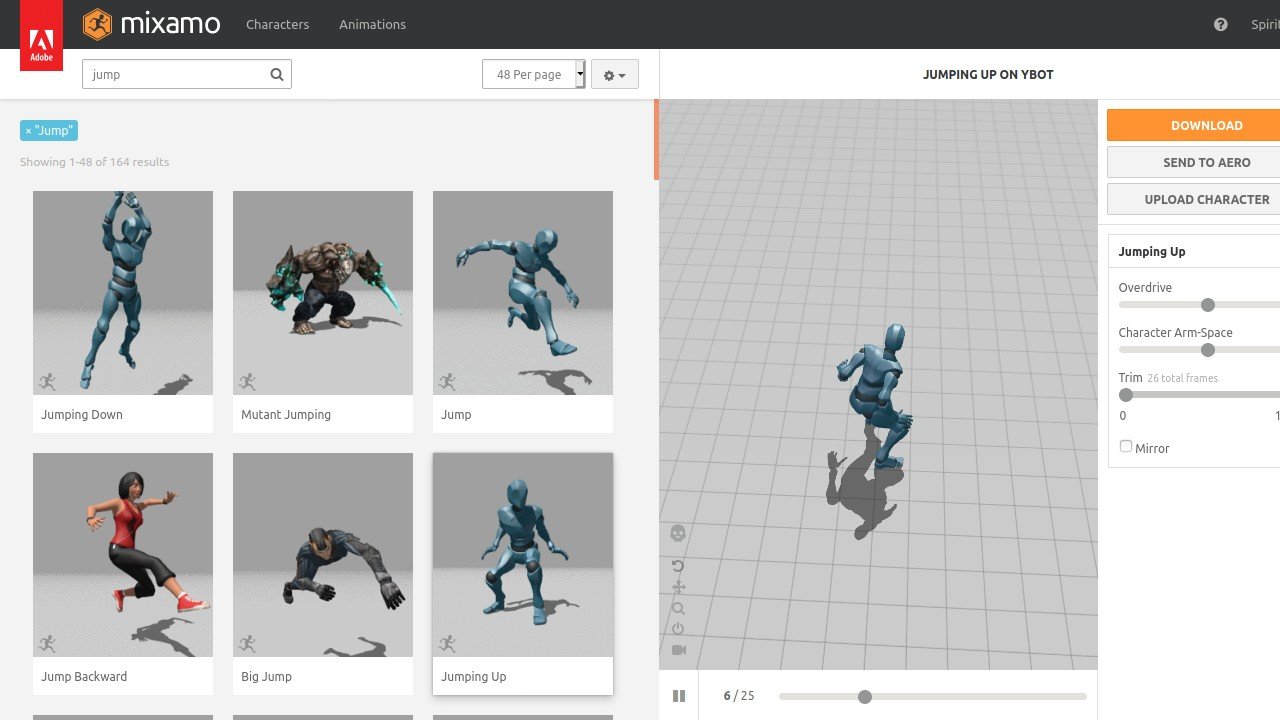
Task: Enable the Mirror checkbox for Jumping Up
Action: [1125, 445]
